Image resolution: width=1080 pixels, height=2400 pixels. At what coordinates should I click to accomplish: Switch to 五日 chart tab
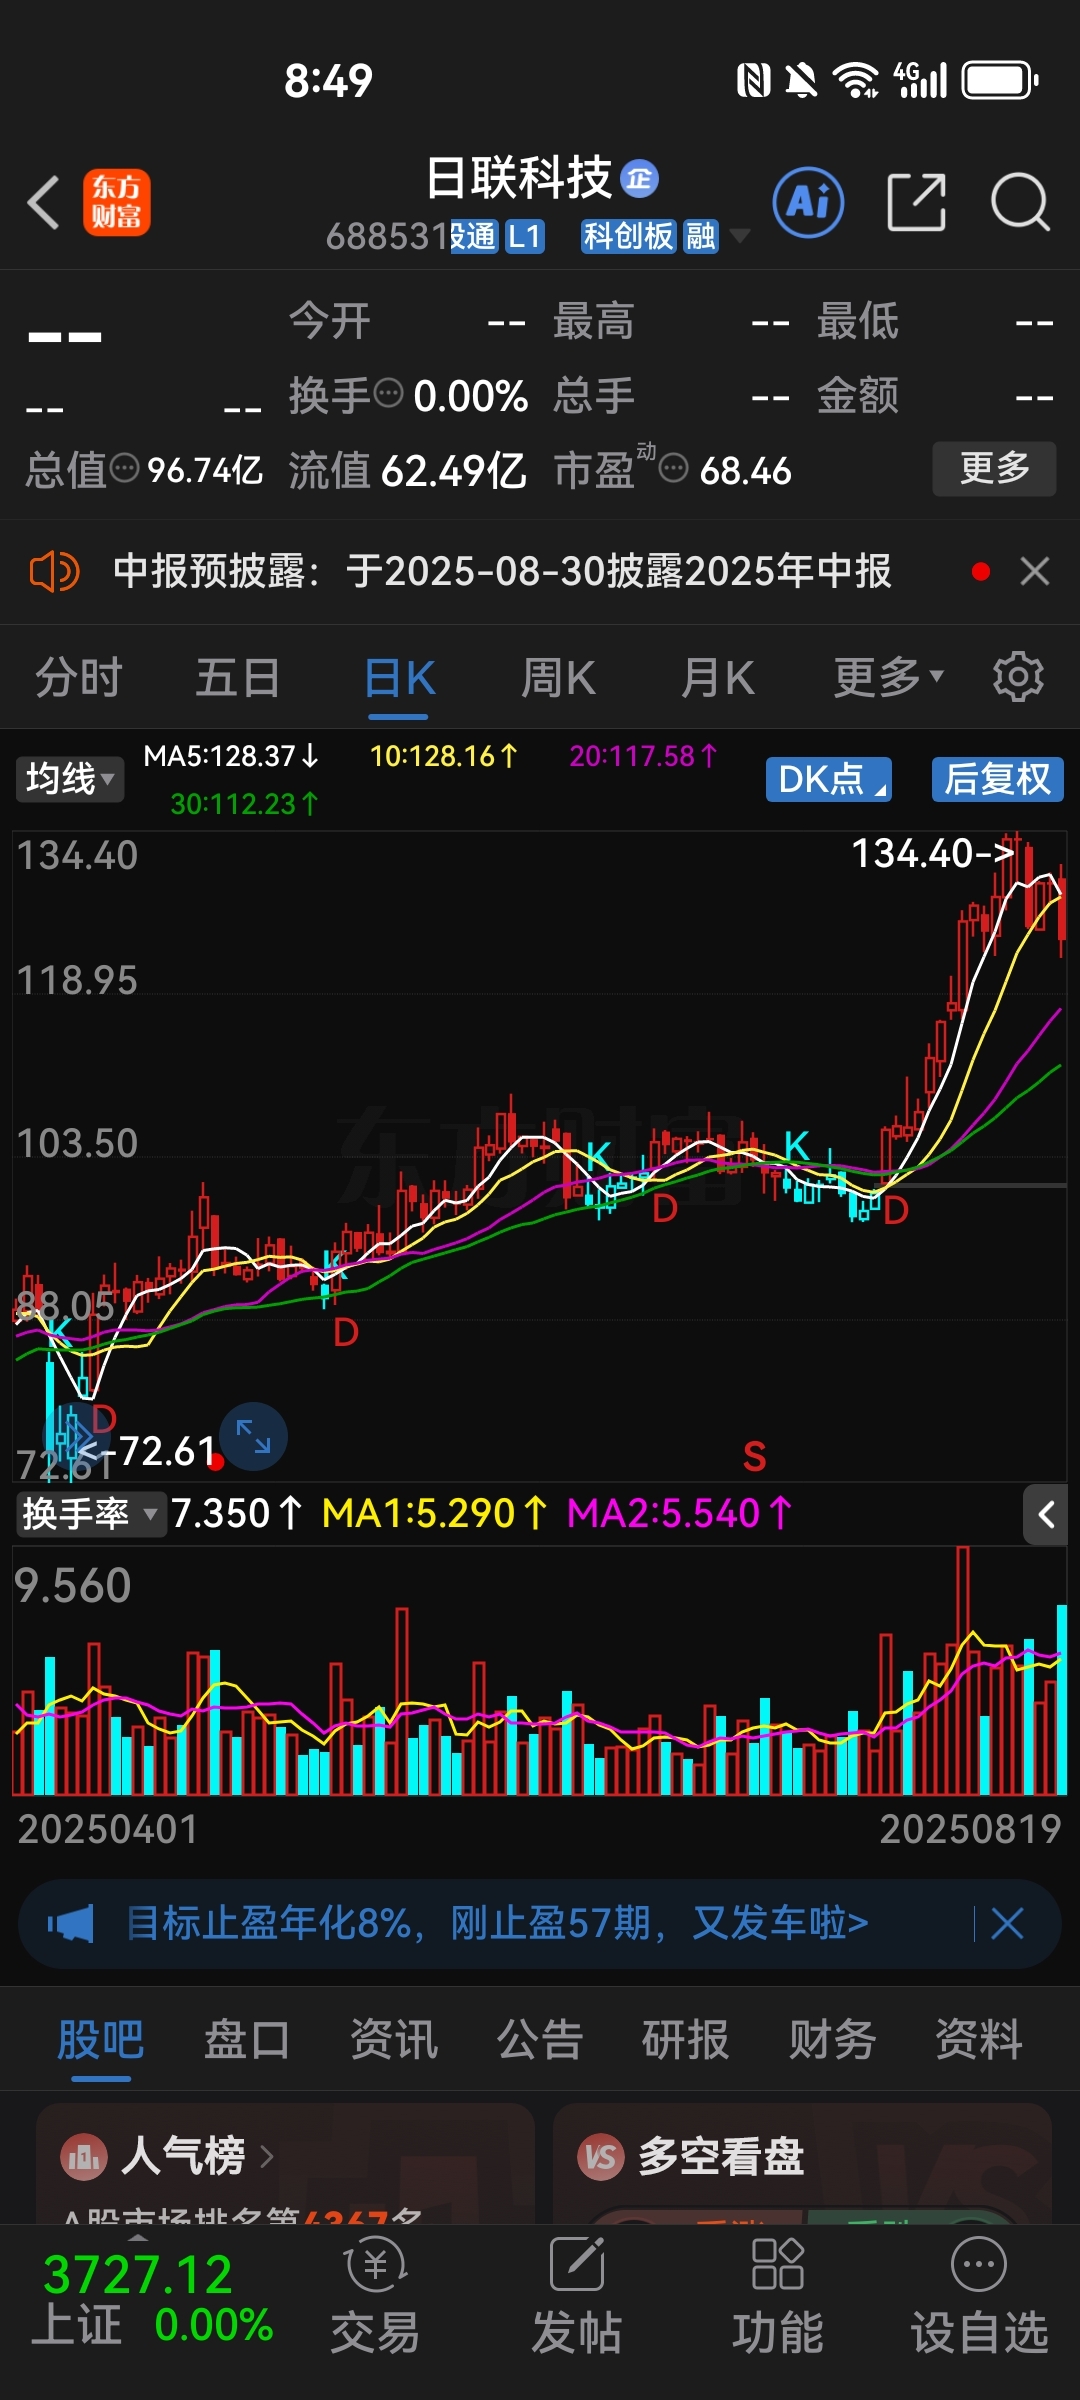point(238,677)
